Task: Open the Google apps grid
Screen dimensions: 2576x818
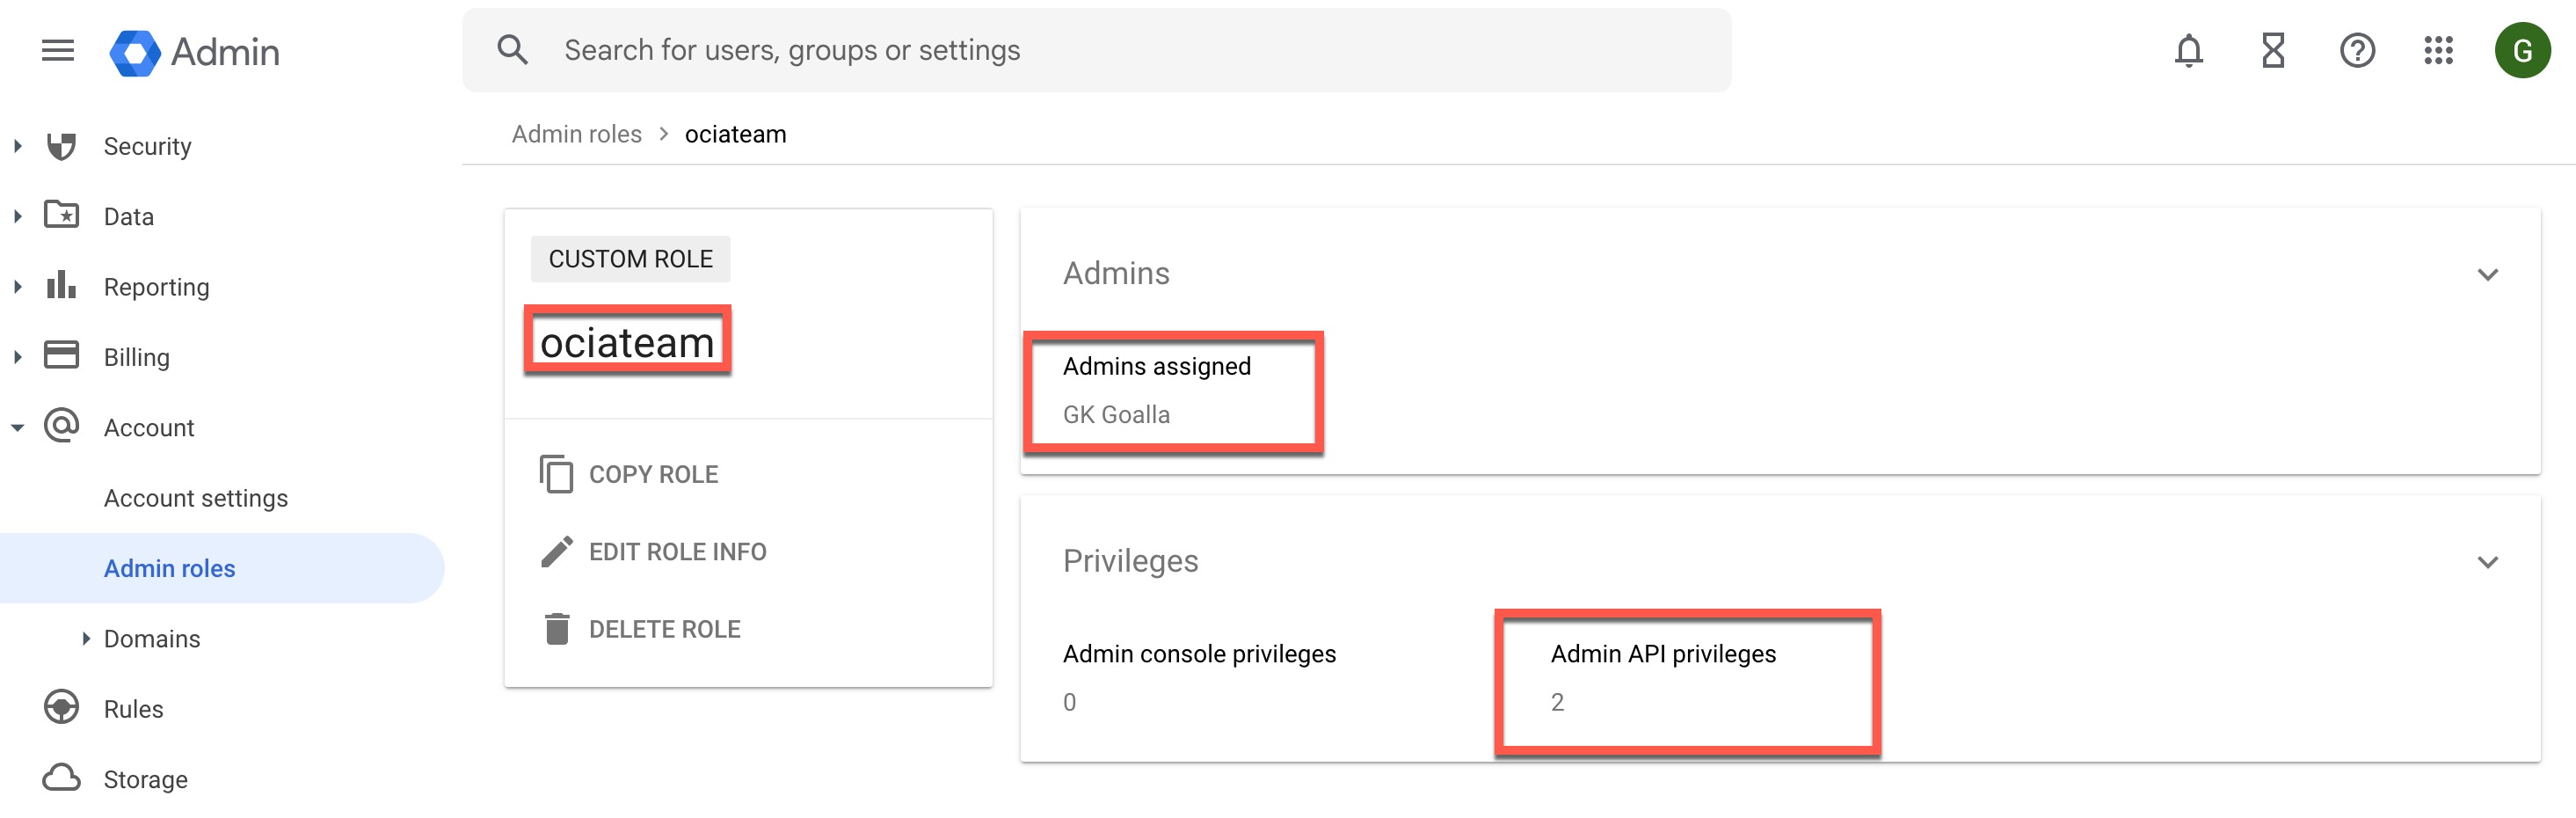Action: [2439, 50]
